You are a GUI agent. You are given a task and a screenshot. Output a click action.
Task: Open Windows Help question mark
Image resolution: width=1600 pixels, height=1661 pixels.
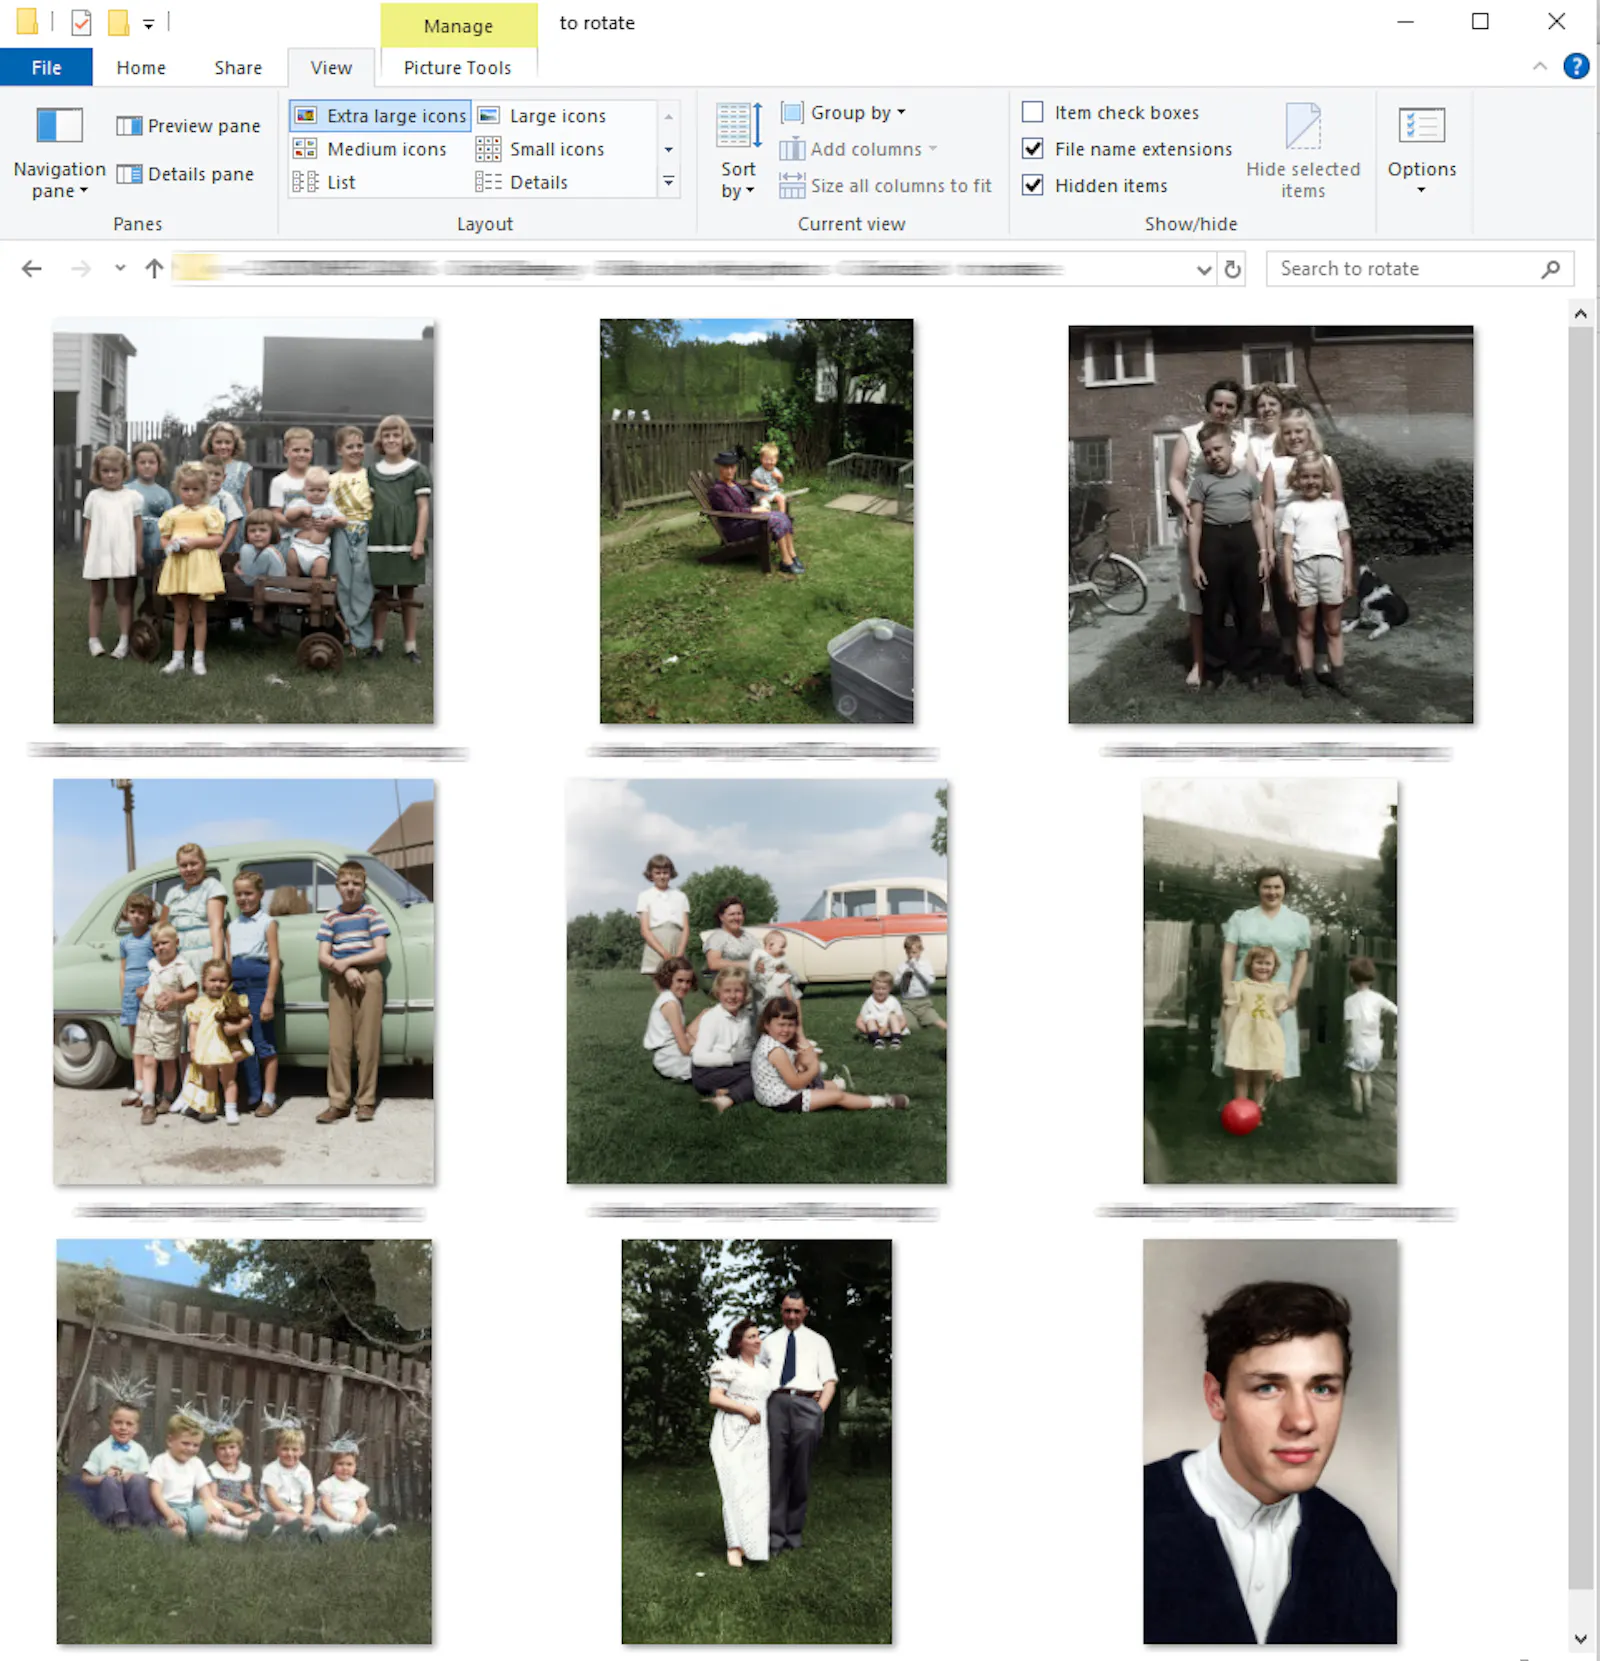coord(1576,66)
